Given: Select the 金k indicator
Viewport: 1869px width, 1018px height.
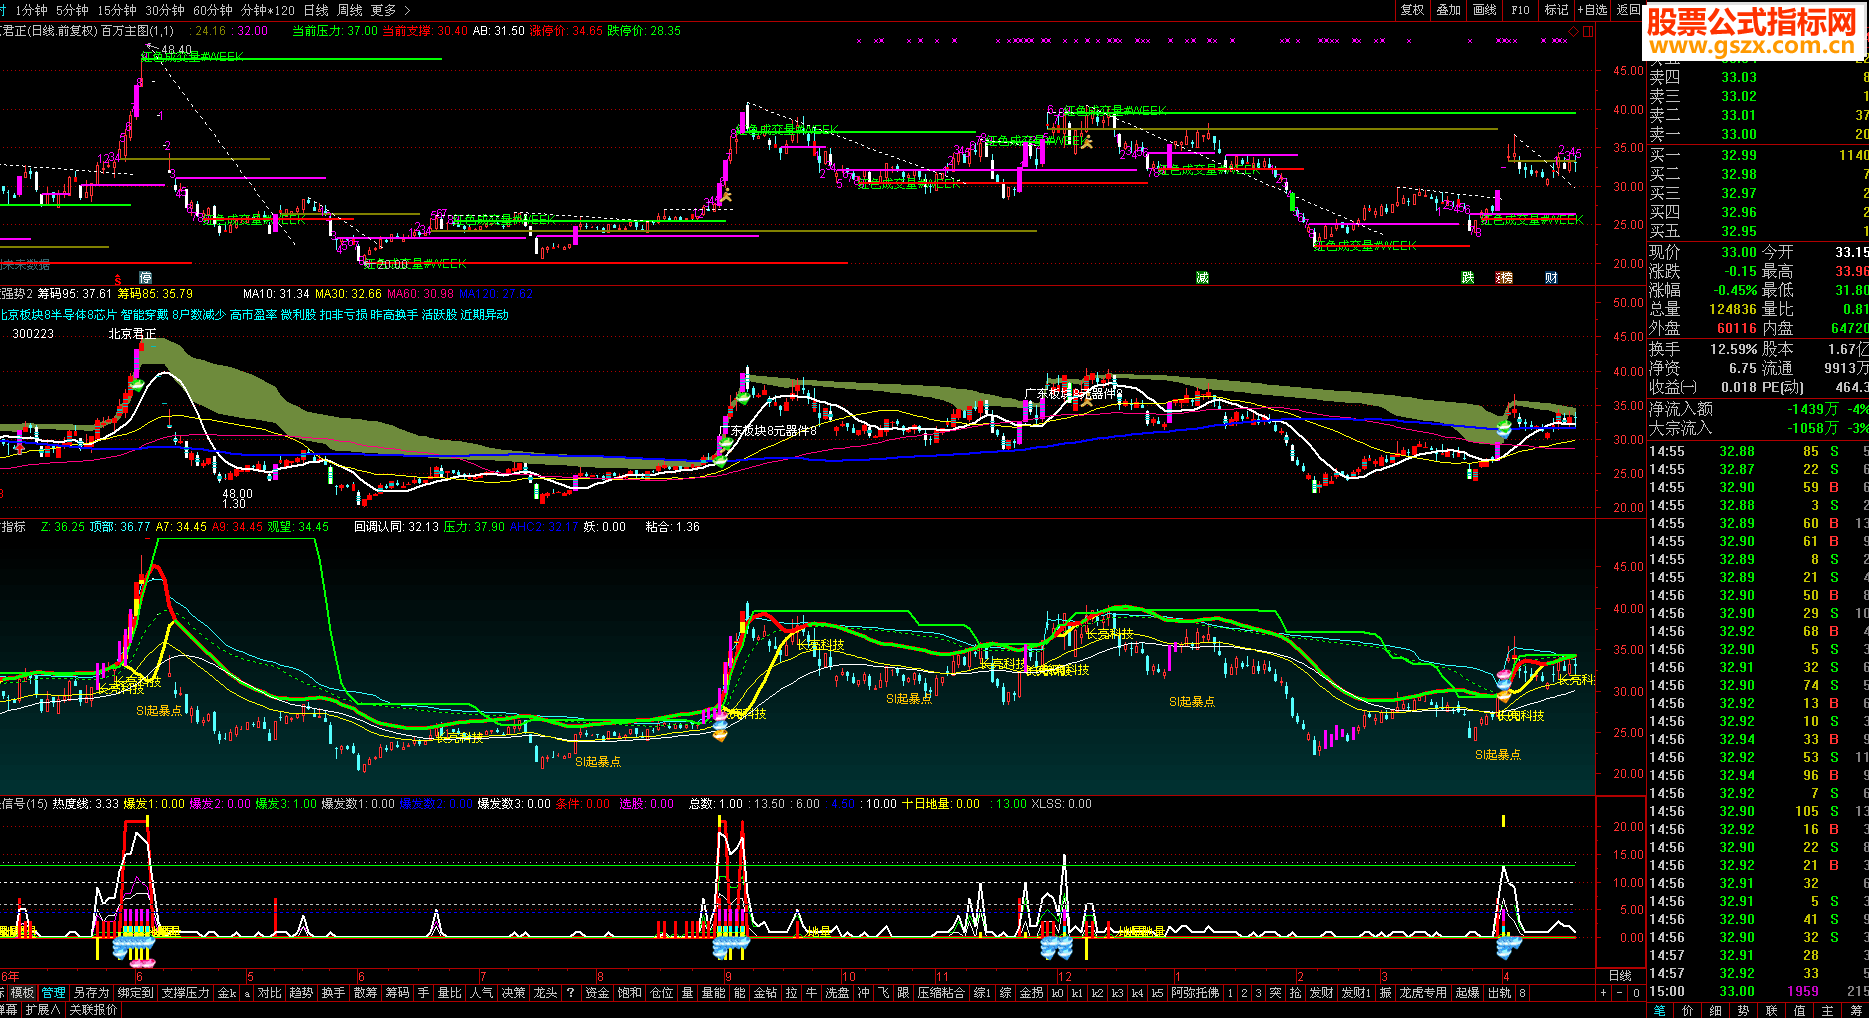Looking at the screenshot, I should [x=227, y=993].
